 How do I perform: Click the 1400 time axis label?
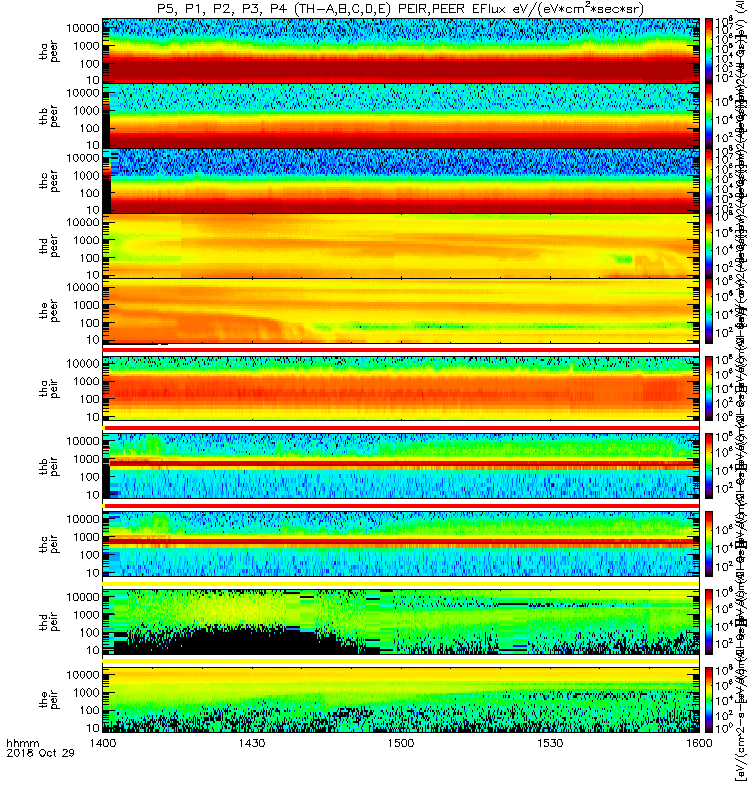103,743
